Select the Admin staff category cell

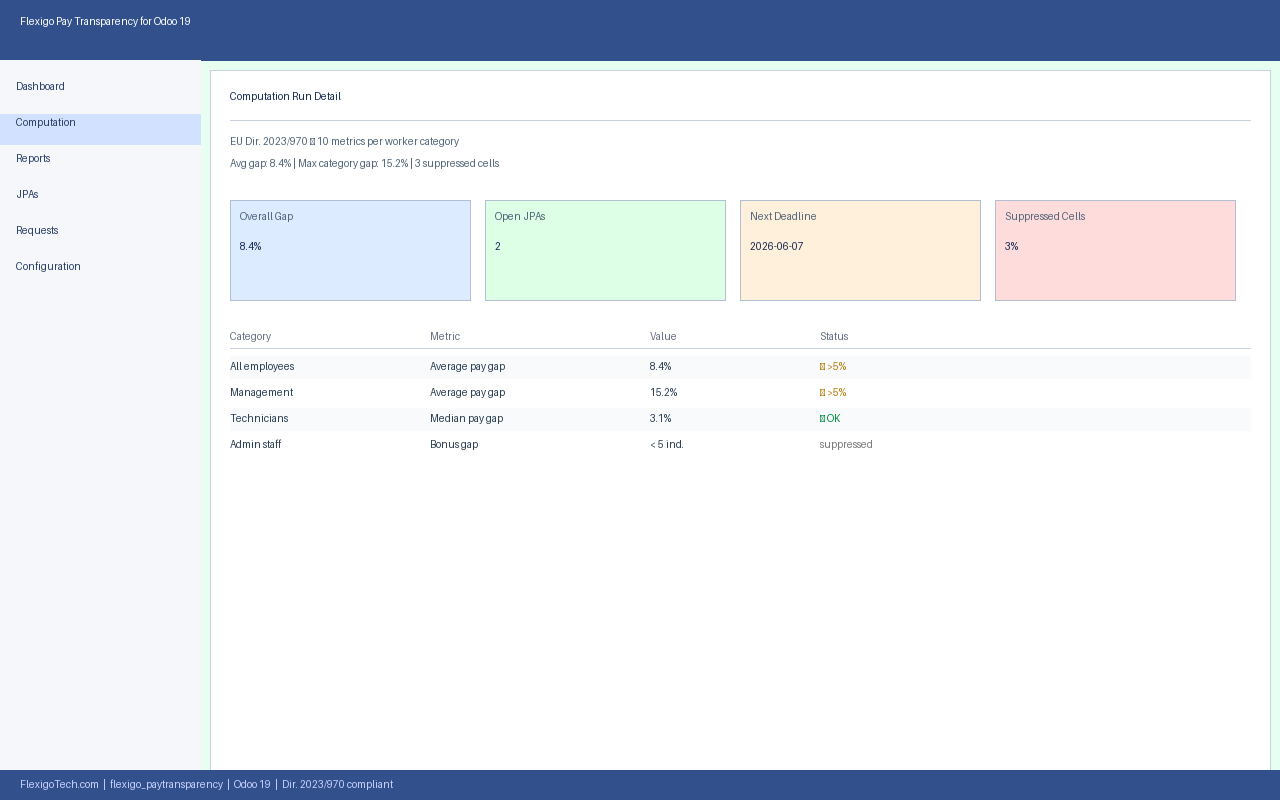[x=255, y=445]
